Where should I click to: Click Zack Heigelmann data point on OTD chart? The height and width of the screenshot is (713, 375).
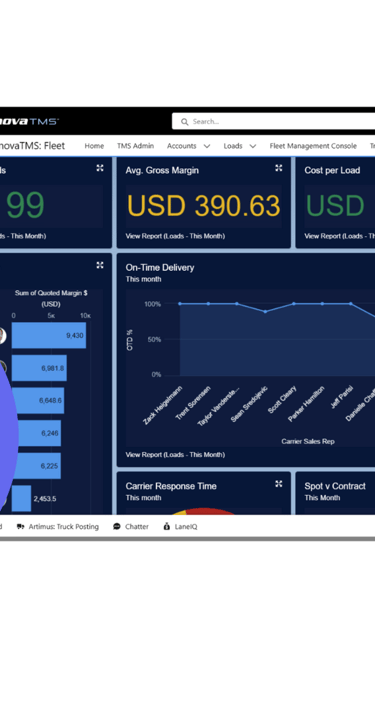pos(180,303)
